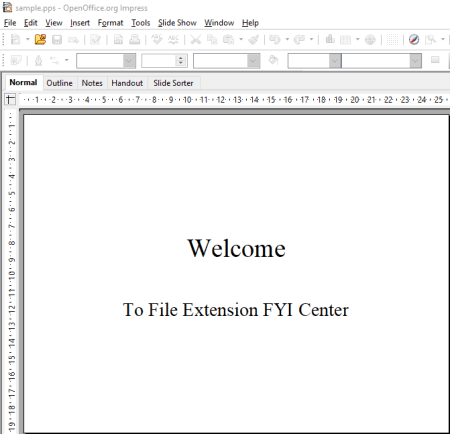Click the horizontal ruler at mark 10
The height and width of the screenshot is (434, 450).
point(187,100)
